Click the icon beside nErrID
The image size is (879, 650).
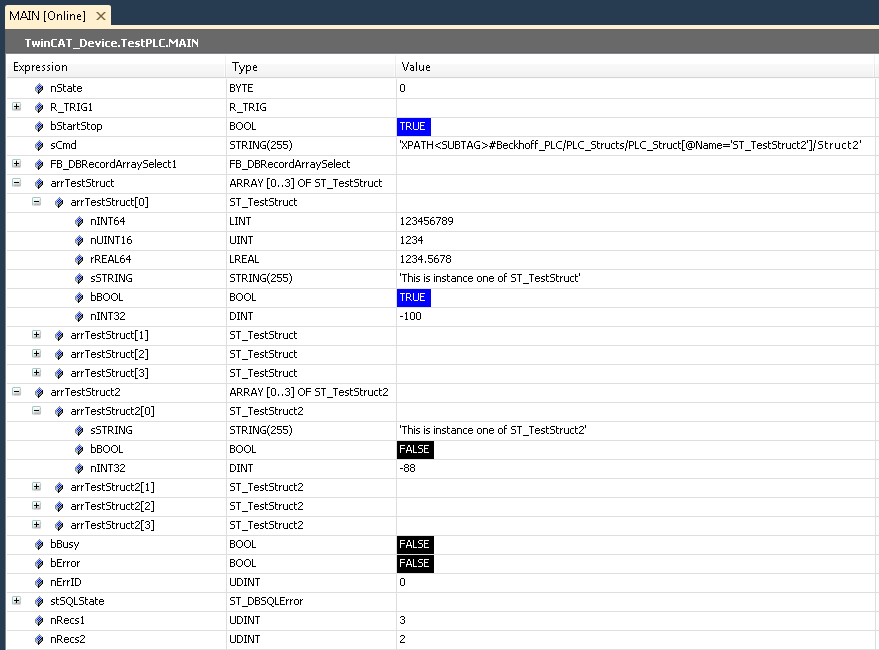point(39,583)
